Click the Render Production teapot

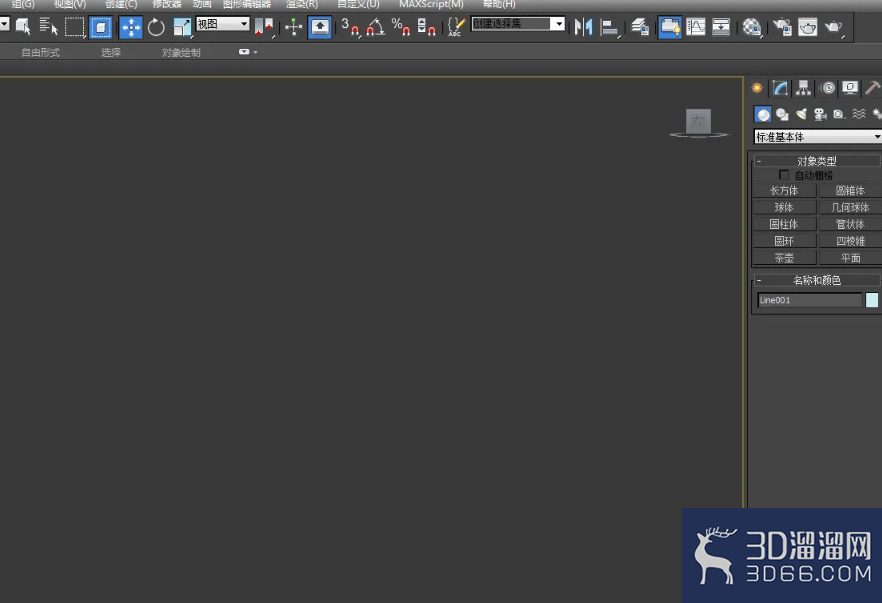(x=834, y=26)
